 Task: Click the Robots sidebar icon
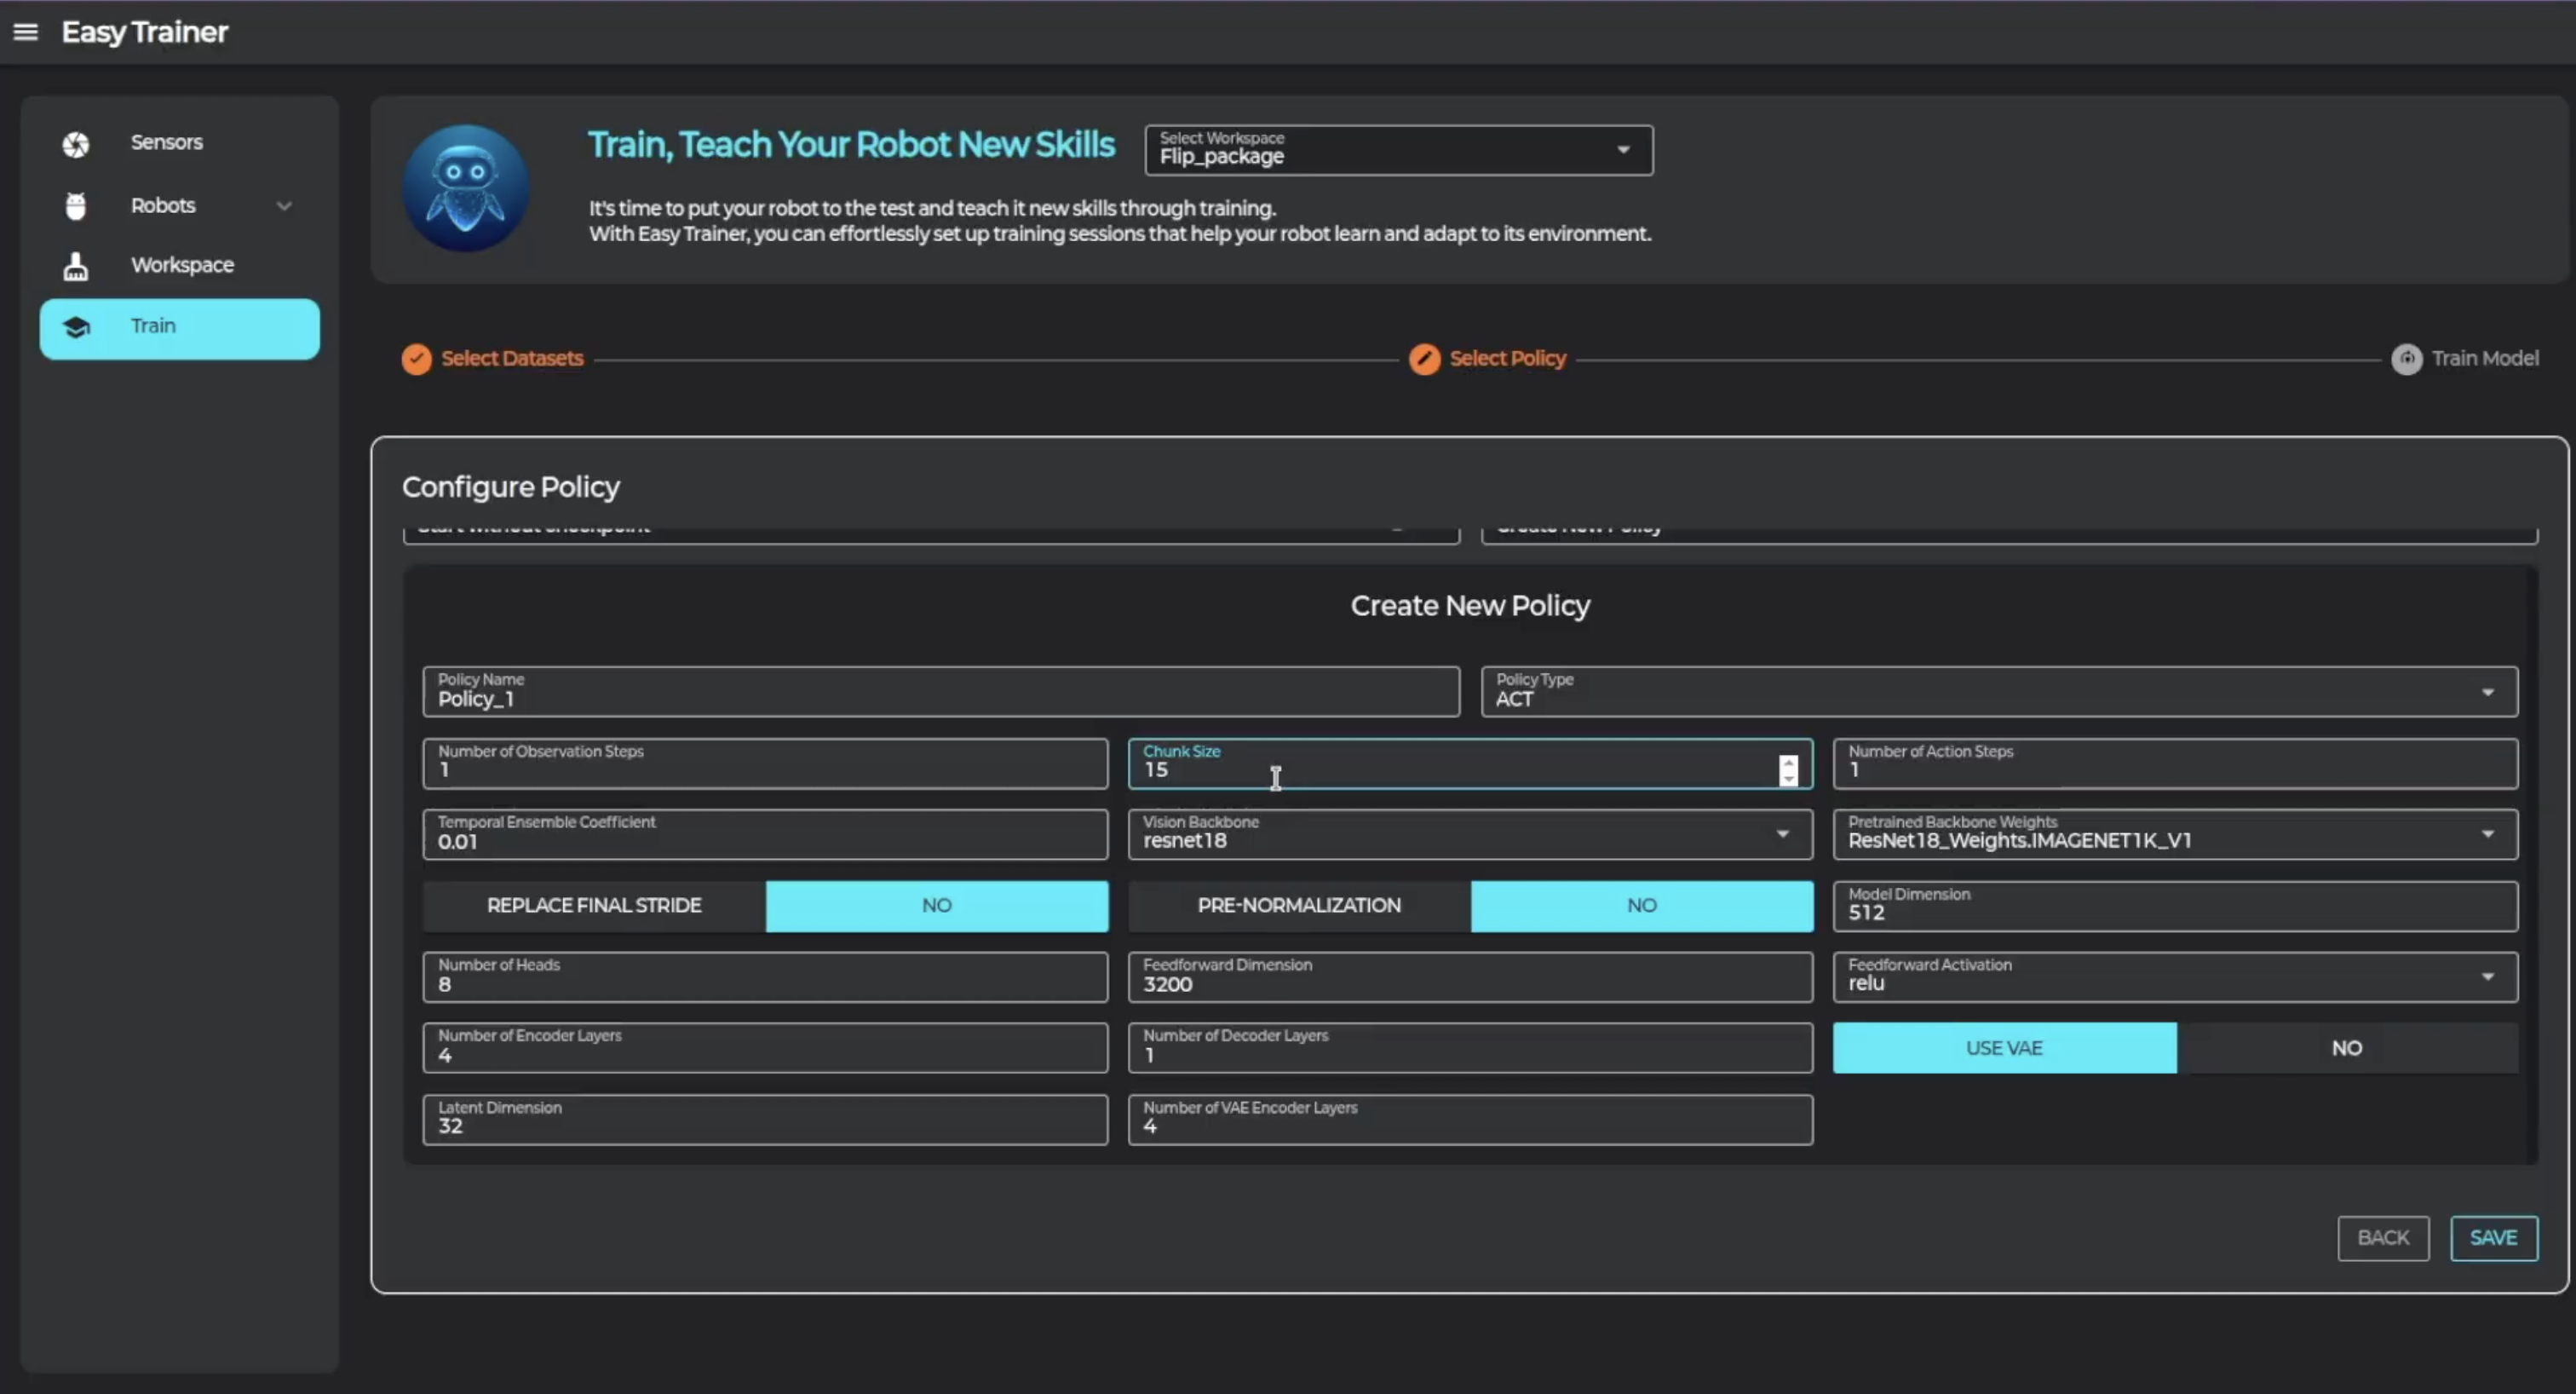(76, 206)
